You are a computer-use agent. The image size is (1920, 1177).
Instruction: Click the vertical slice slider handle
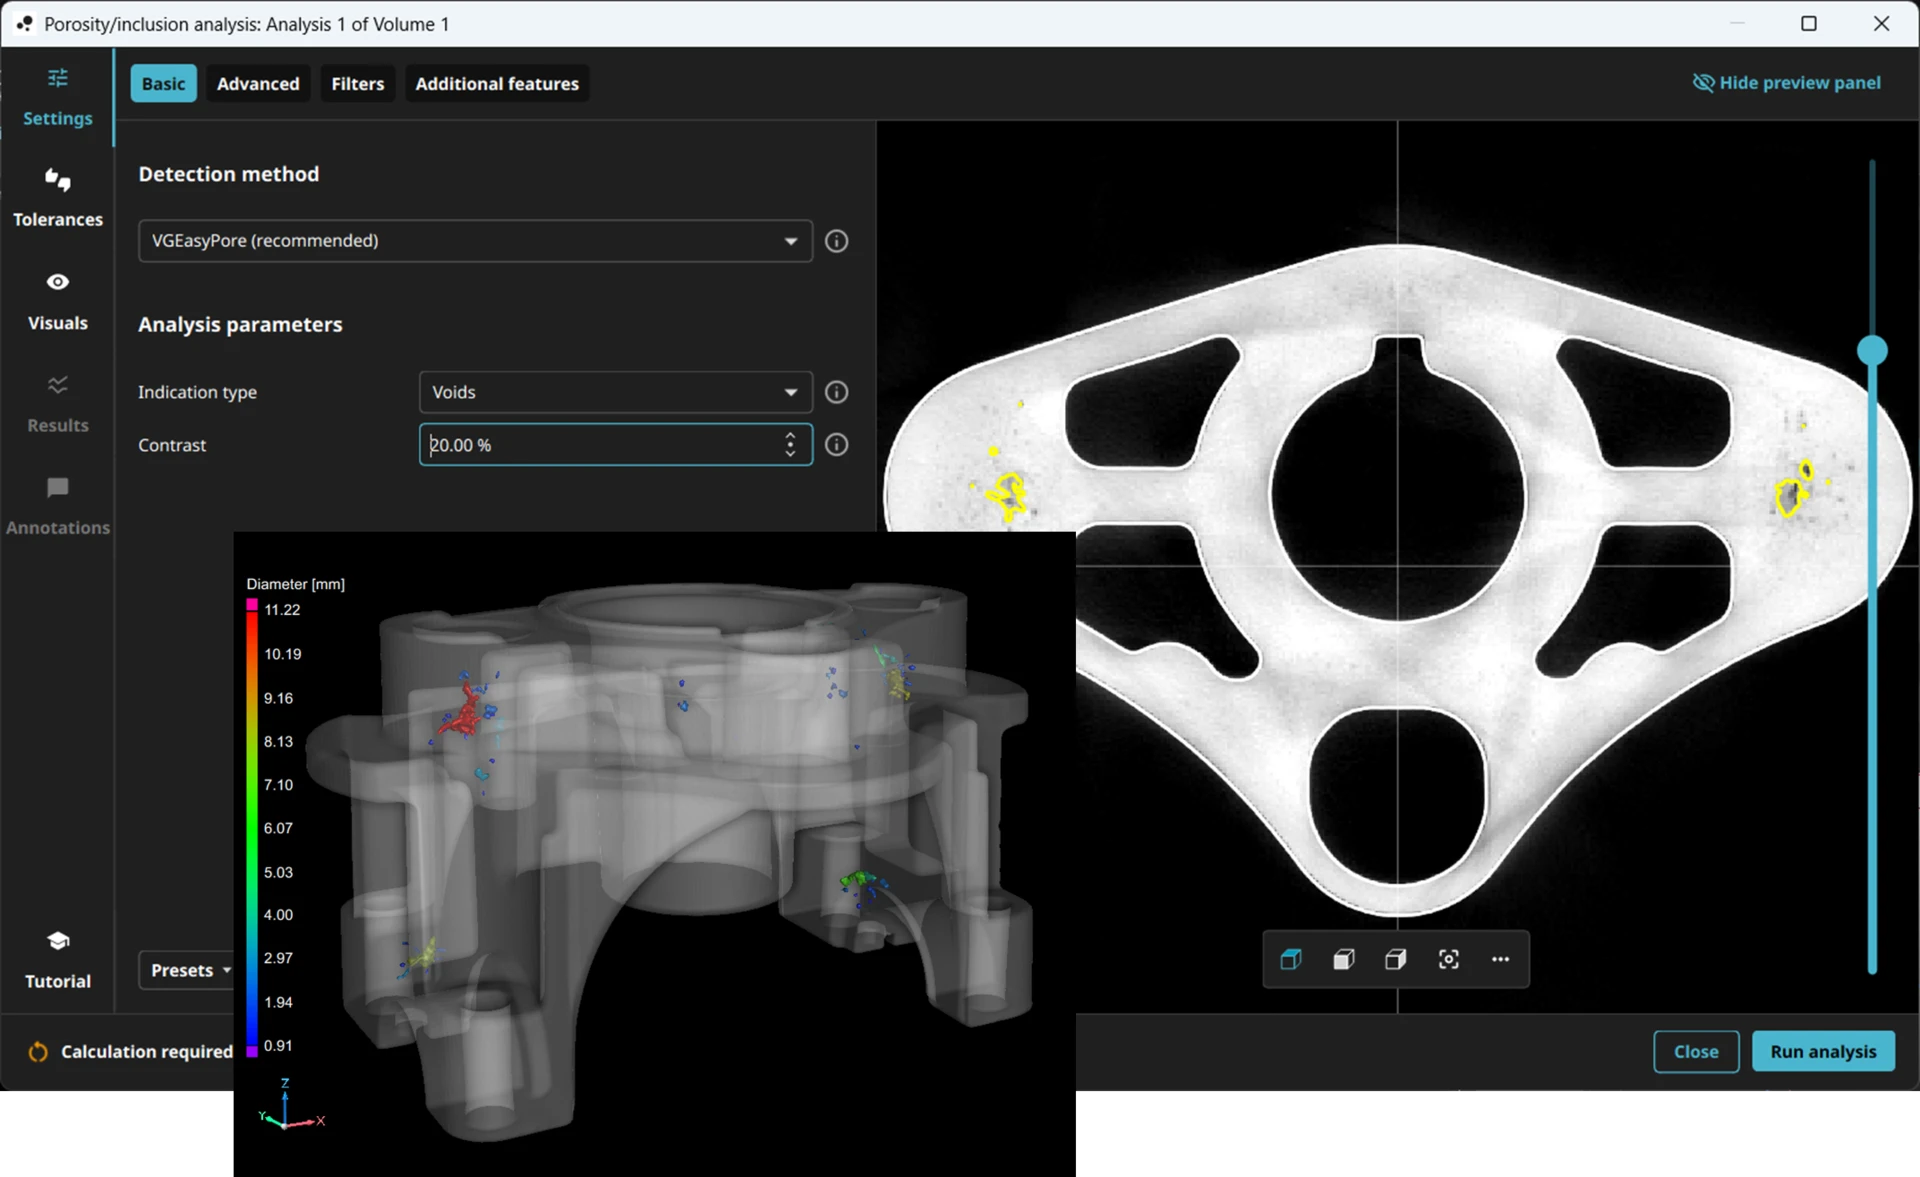[1872, 350]
